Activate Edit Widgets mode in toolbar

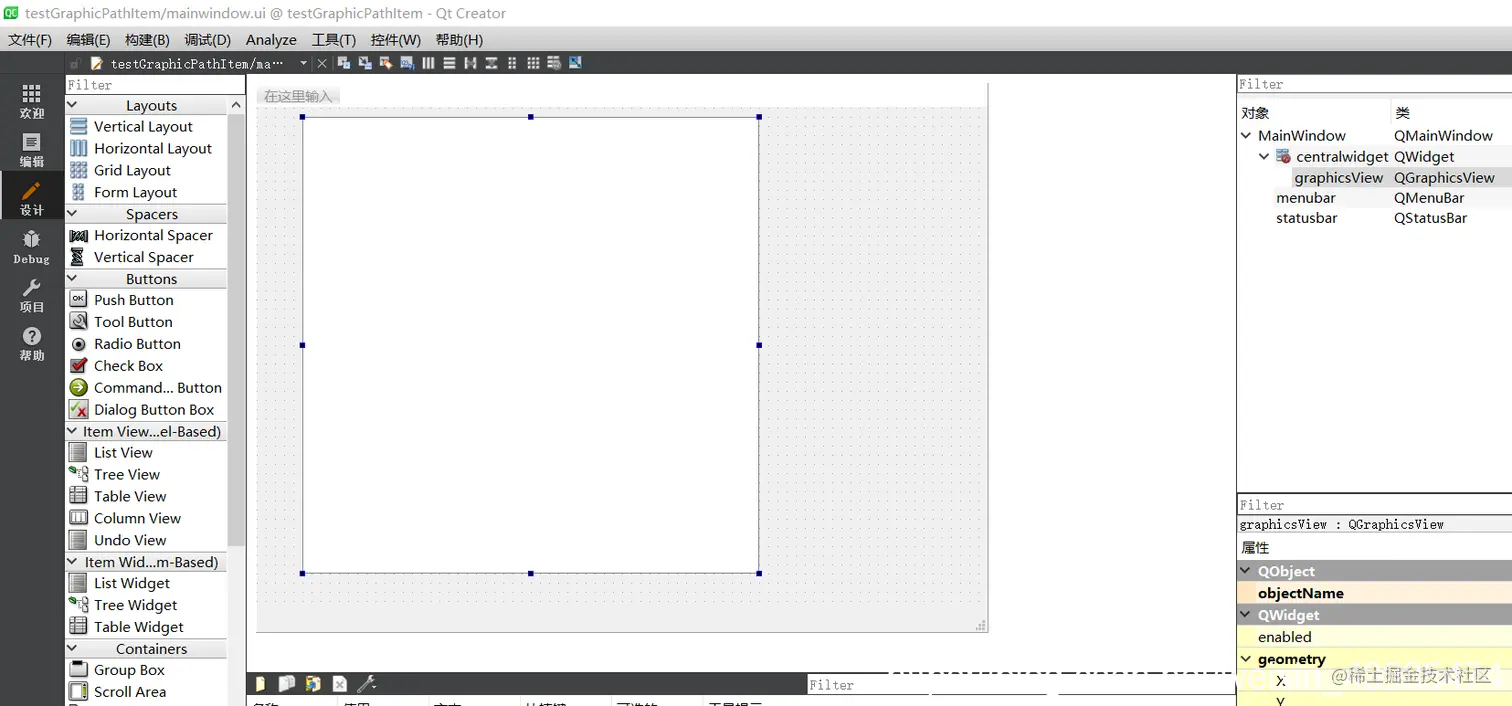(344, 63)
